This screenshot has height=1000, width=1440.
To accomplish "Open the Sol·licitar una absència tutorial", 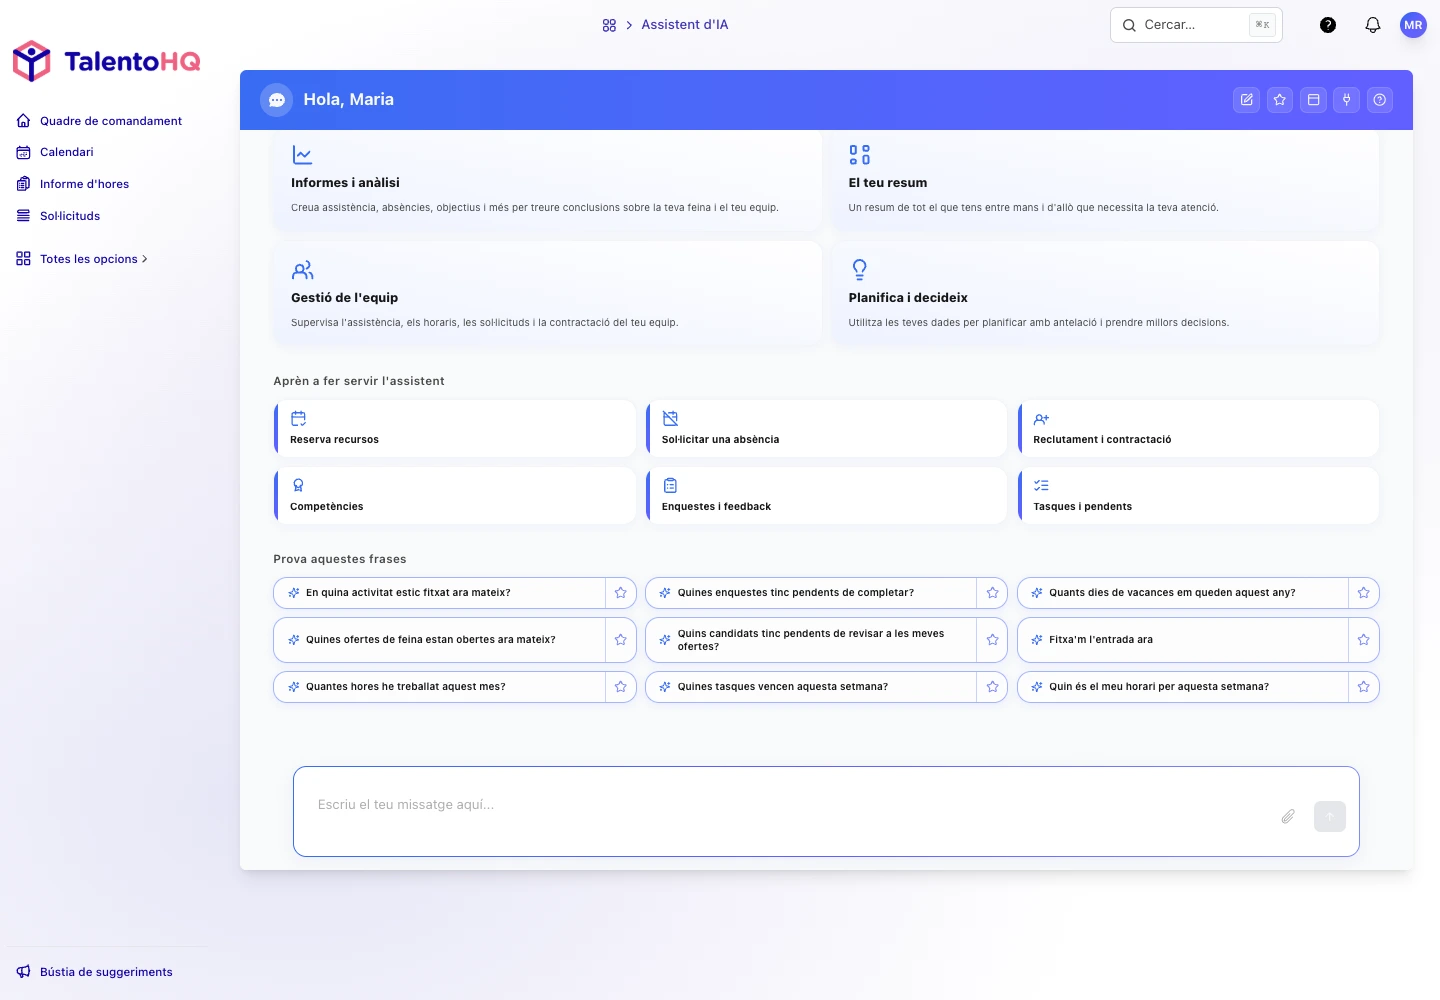I will 827,429.
